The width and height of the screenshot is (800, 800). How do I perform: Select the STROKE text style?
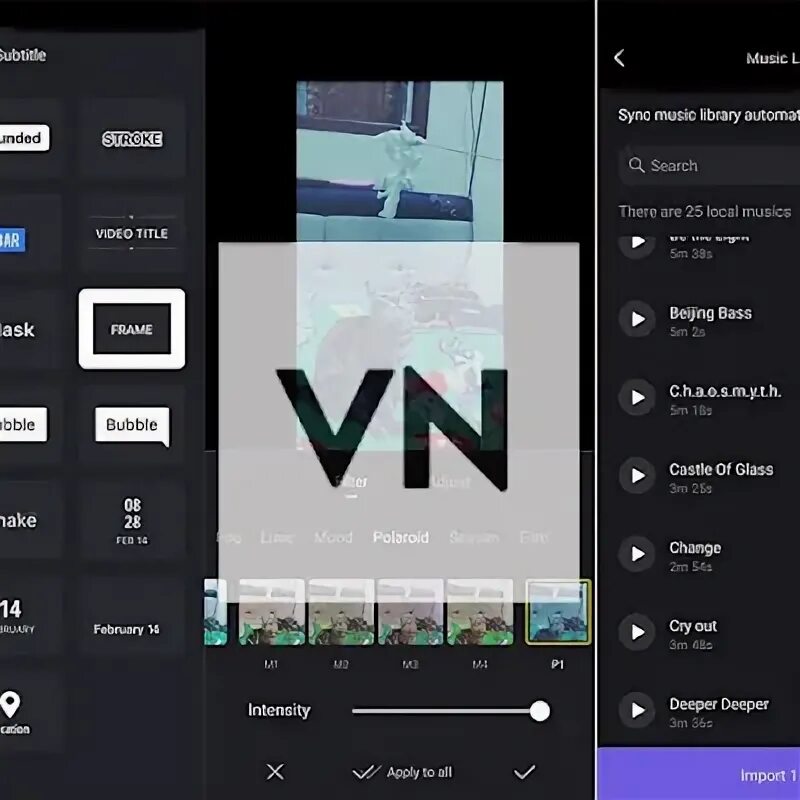tap(132, 139)
